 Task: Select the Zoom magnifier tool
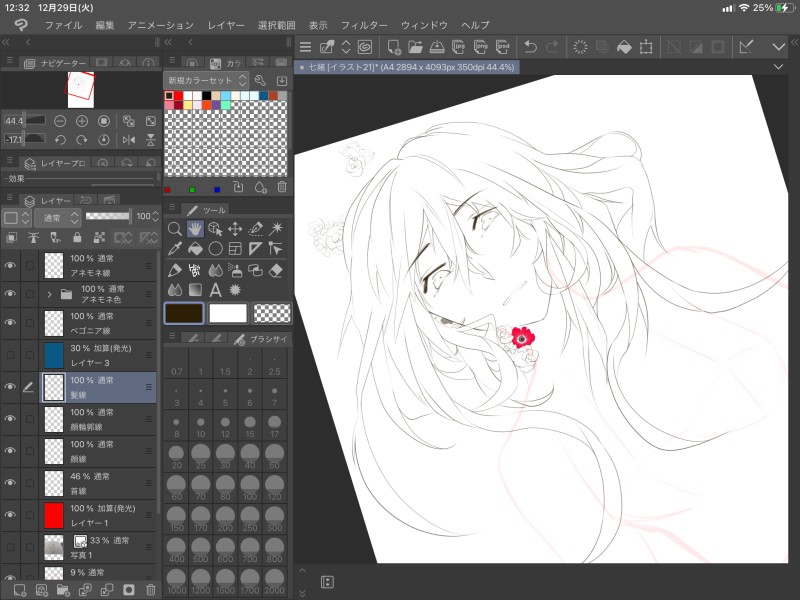click(175, 229)
